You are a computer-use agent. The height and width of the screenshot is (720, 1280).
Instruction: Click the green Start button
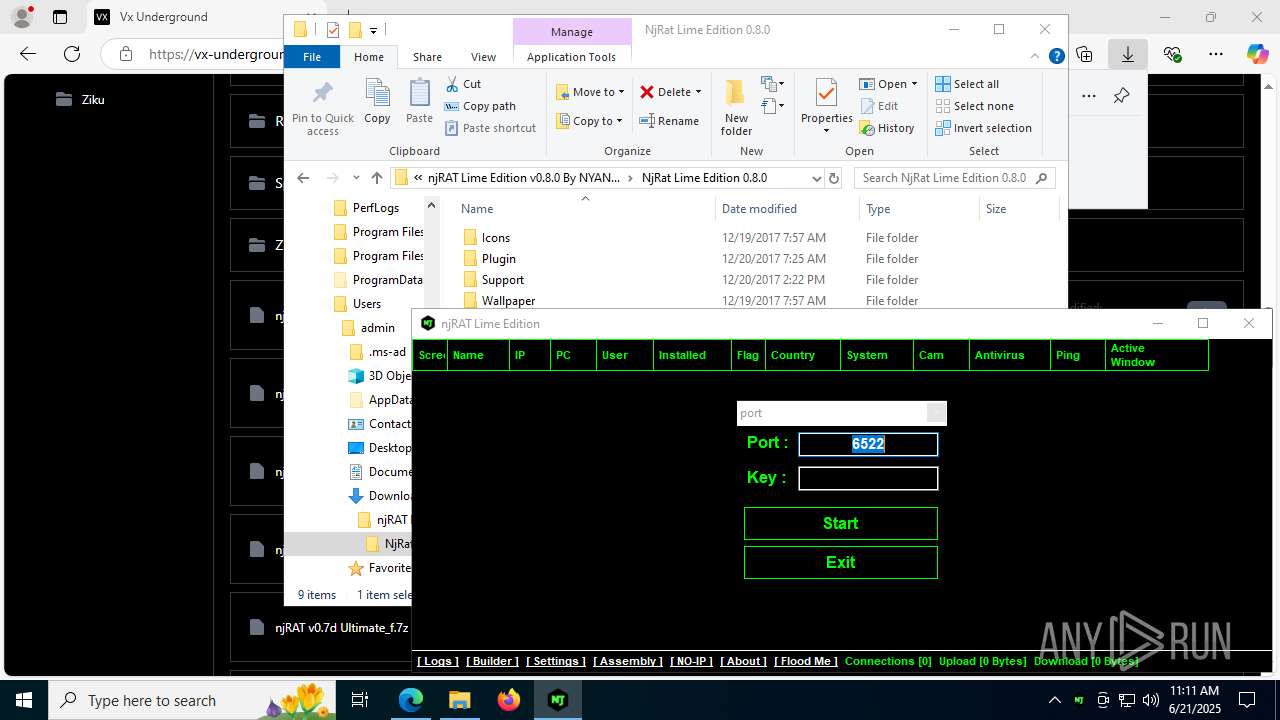click(x=840, y=523)
